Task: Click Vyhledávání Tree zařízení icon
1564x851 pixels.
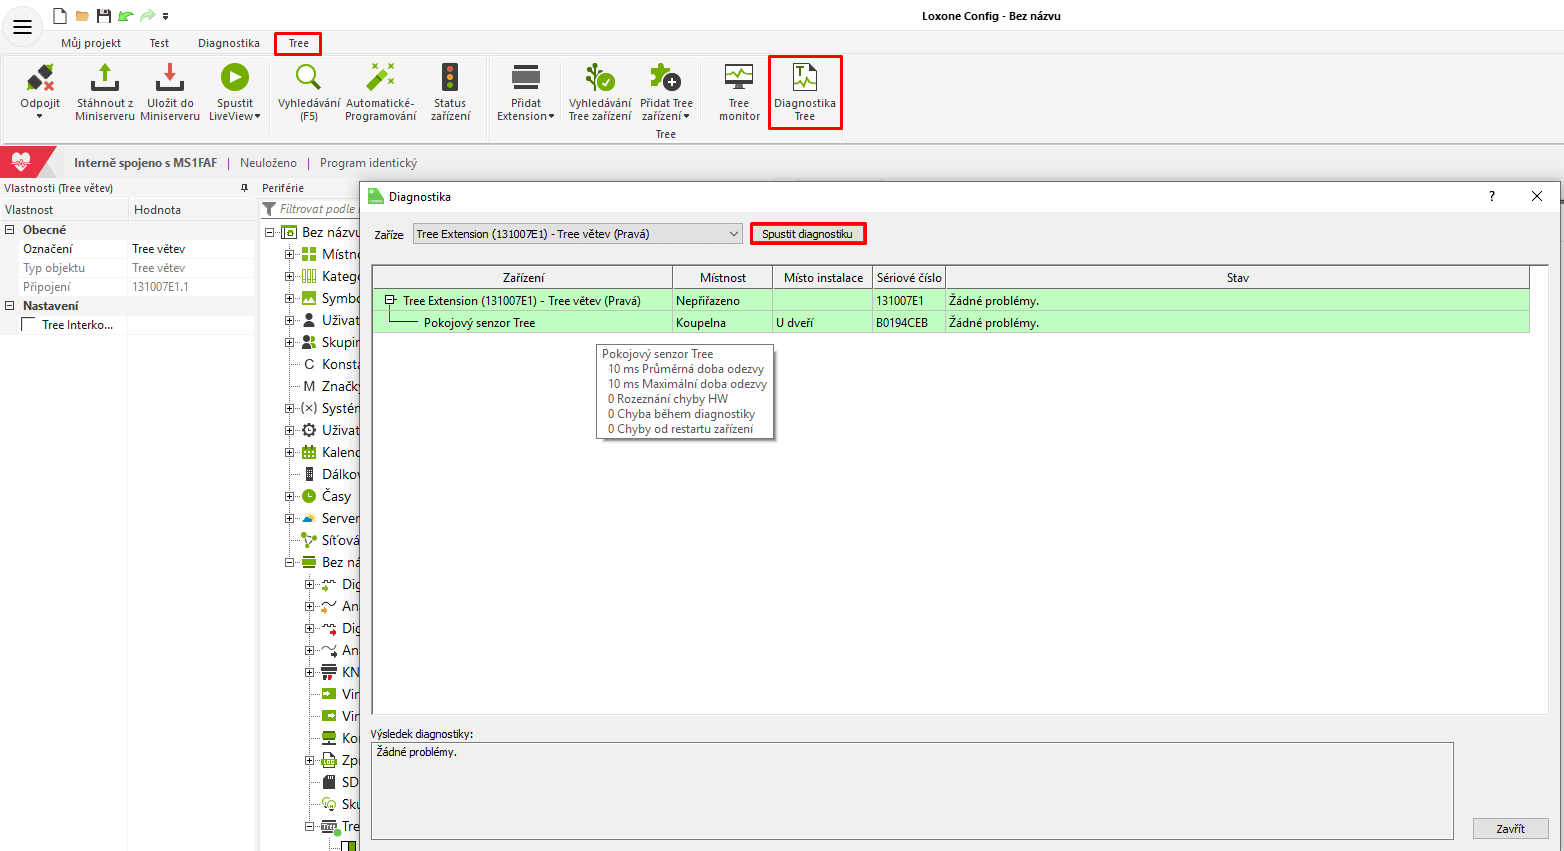Action: coord(600,79)
